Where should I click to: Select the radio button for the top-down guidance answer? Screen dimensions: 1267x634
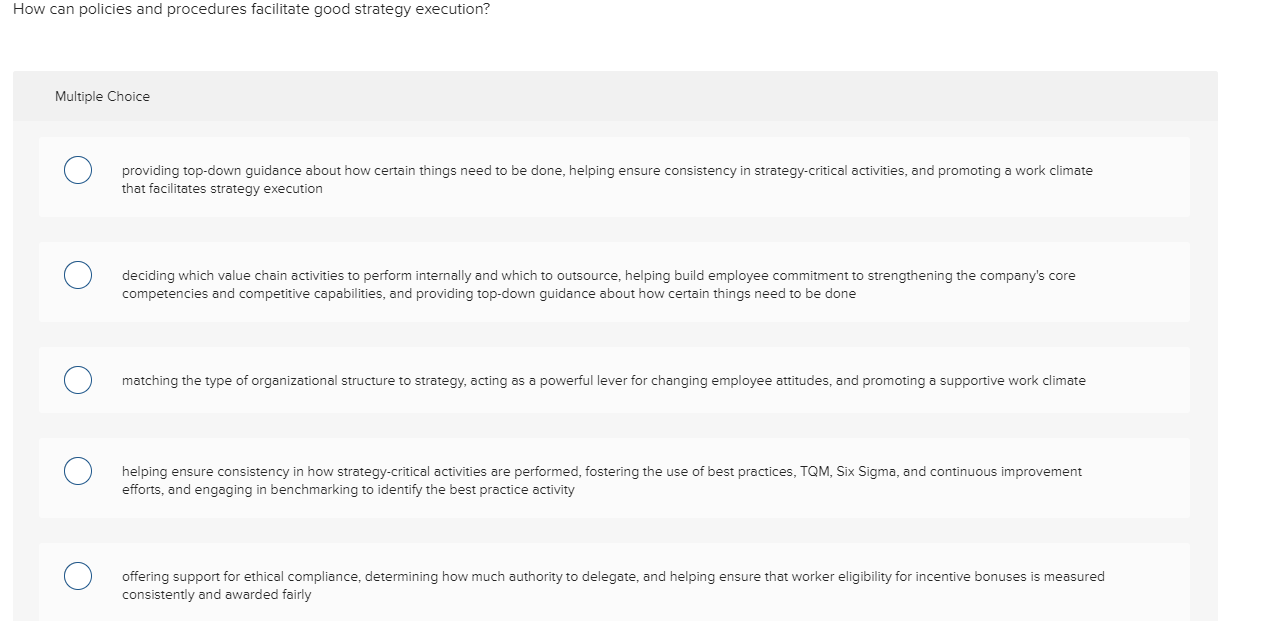(x=78, y=170)
